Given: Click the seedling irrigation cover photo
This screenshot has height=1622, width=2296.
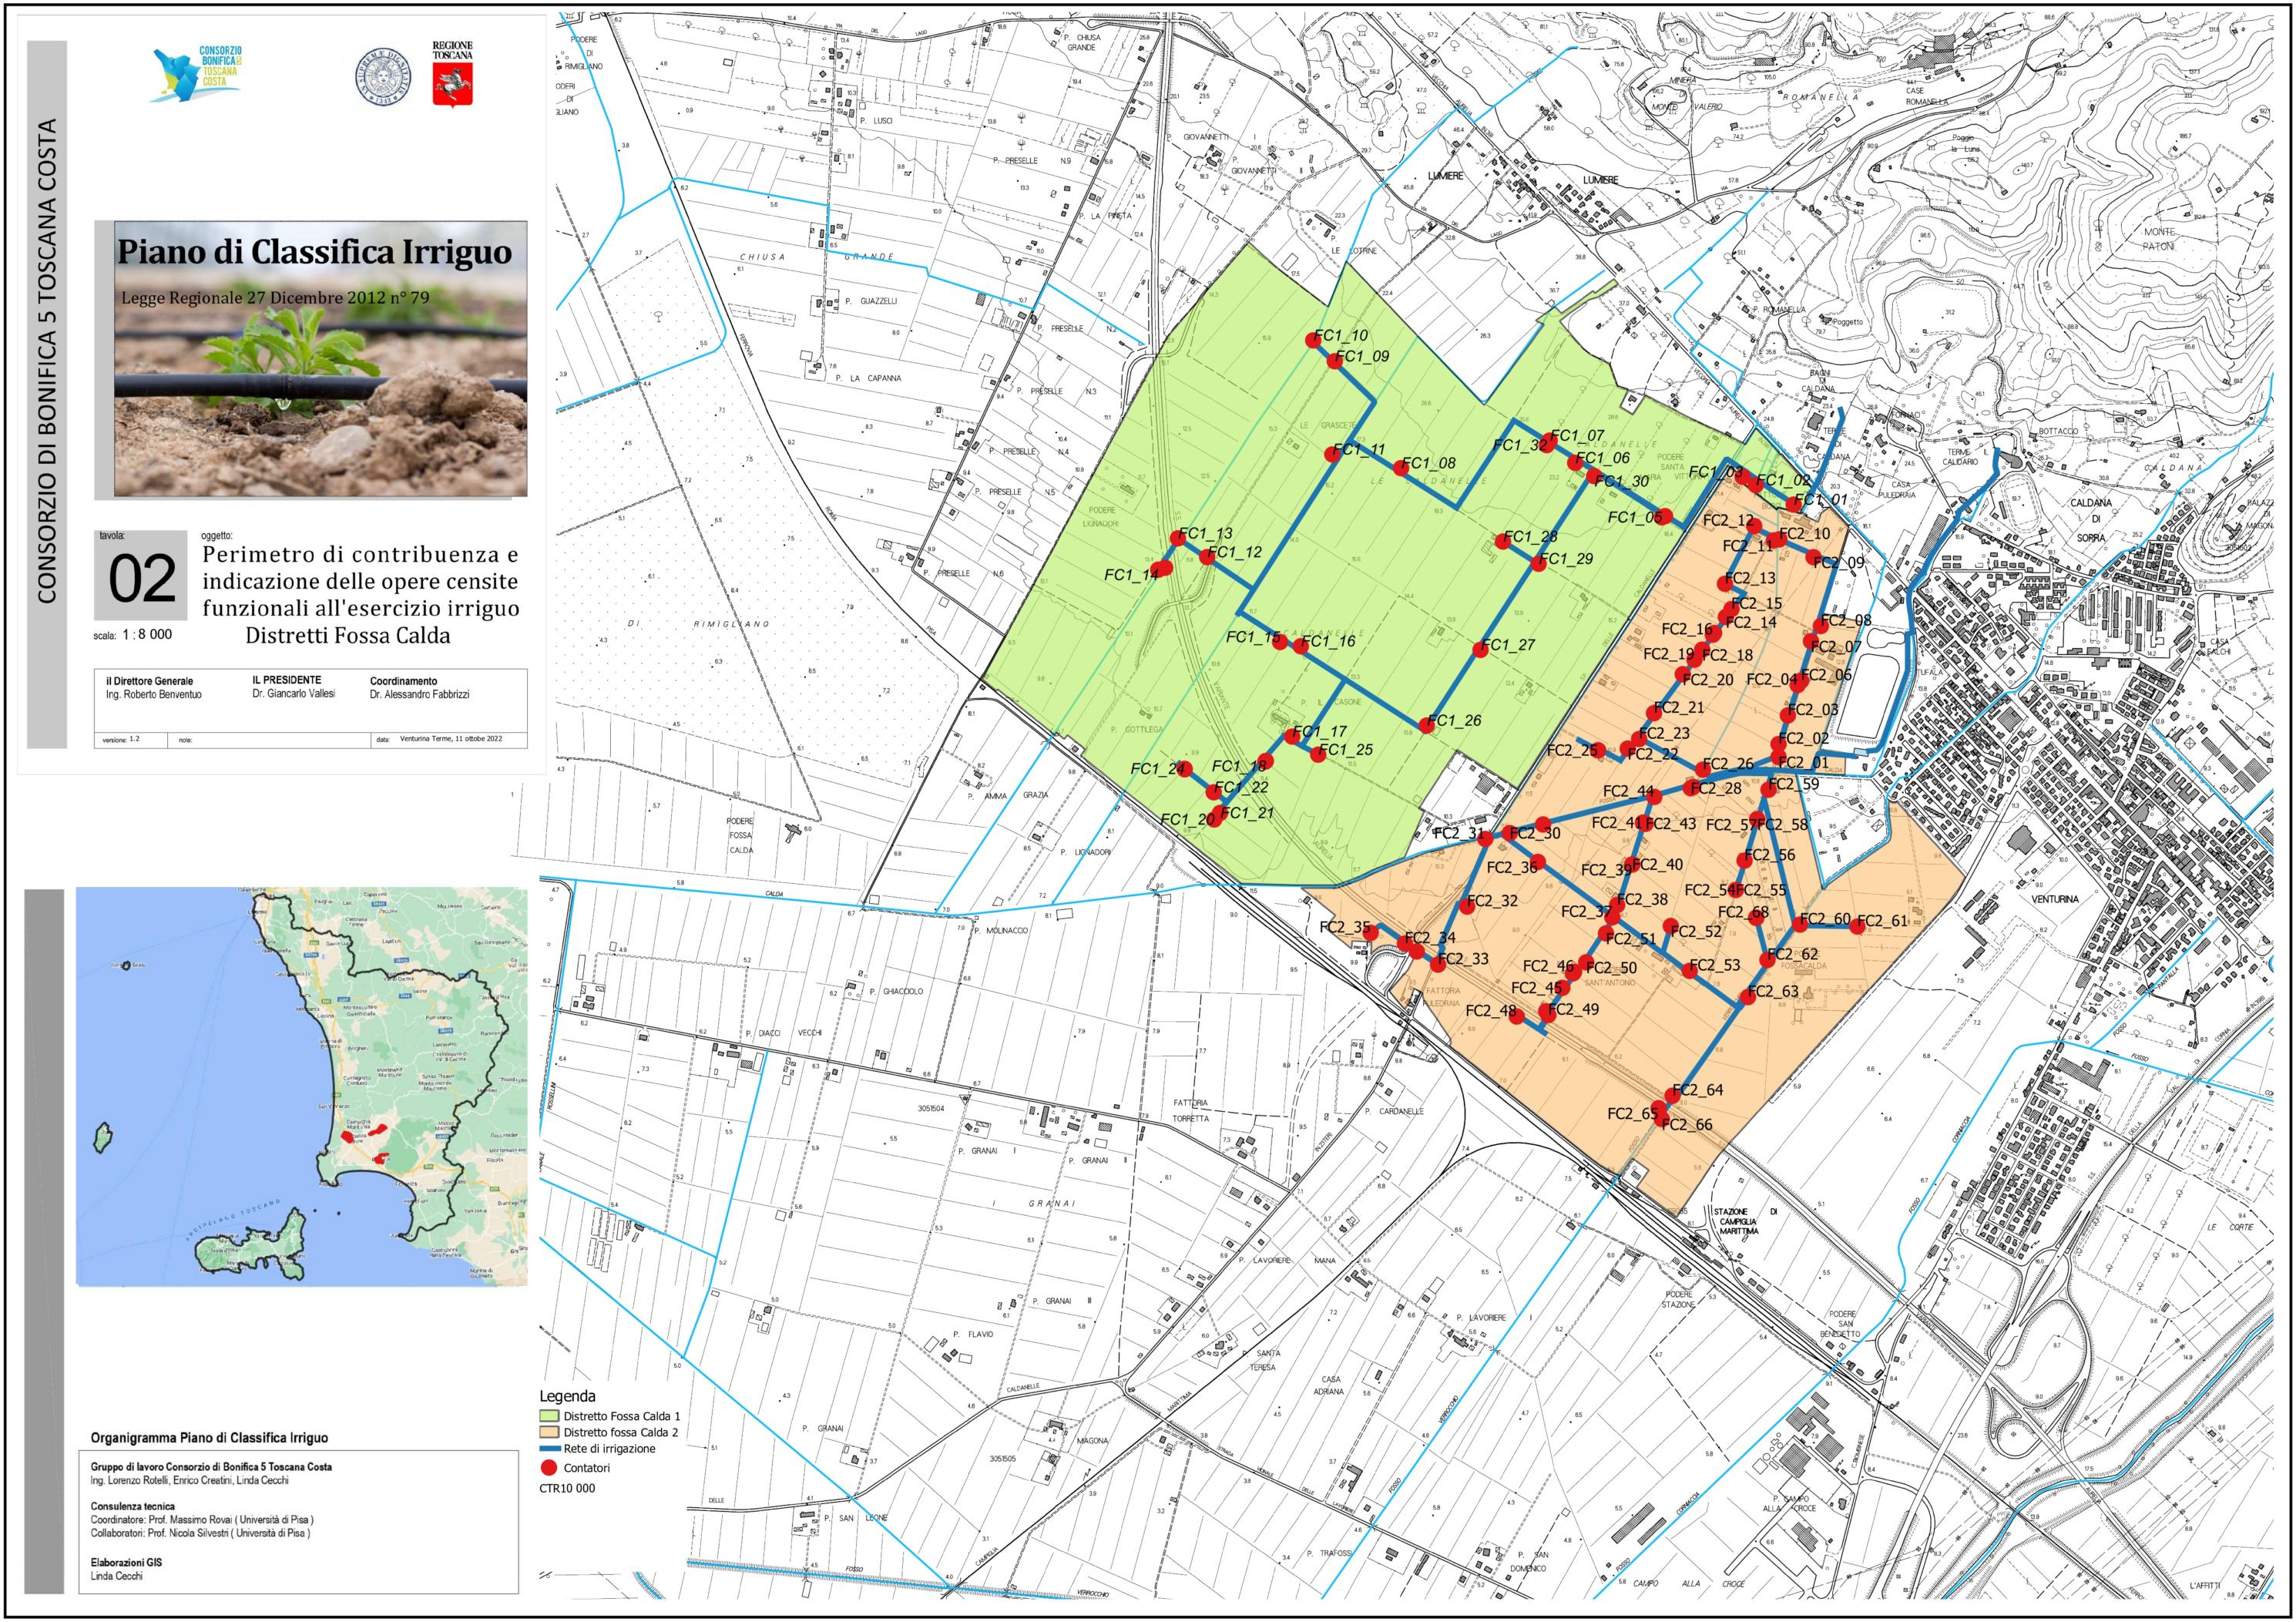Looking at the screenshot, I should tap(321, 360).
